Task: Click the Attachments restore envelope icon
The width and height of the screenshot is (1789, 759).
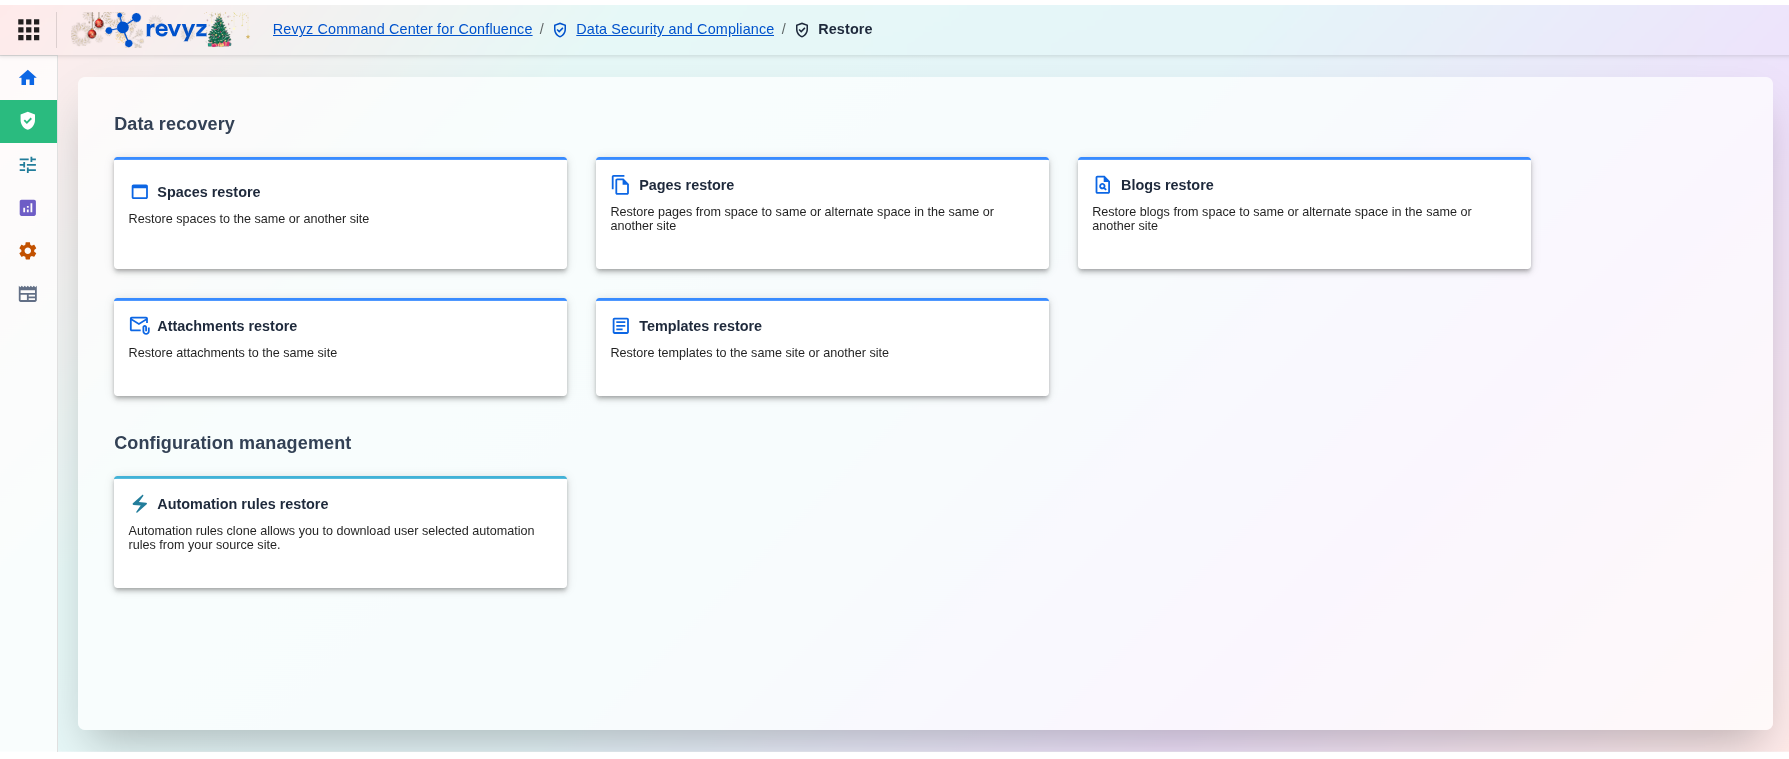Action: point(140,326)
